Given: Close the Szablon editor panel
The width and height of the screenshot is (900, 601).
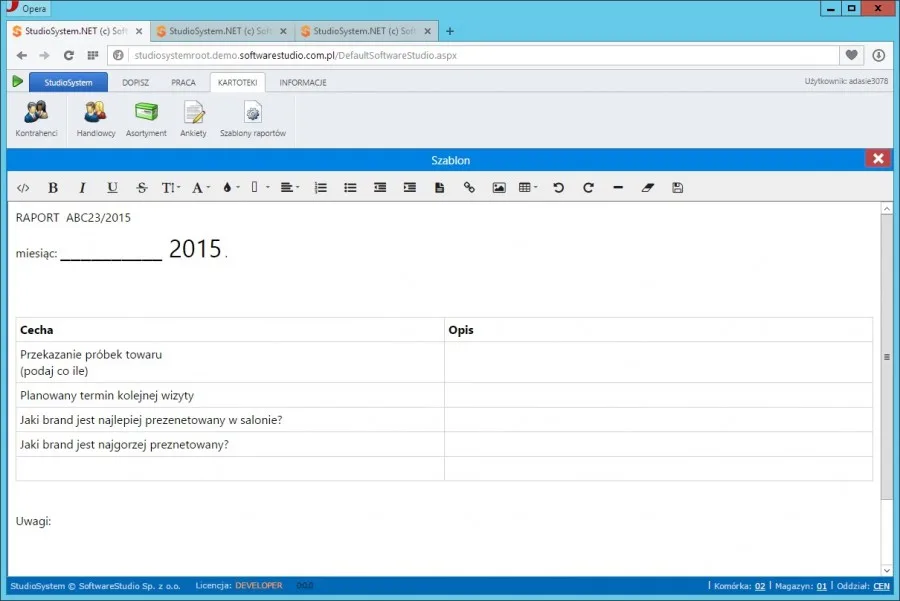Looking at the screenshot, I should [878, 158].
